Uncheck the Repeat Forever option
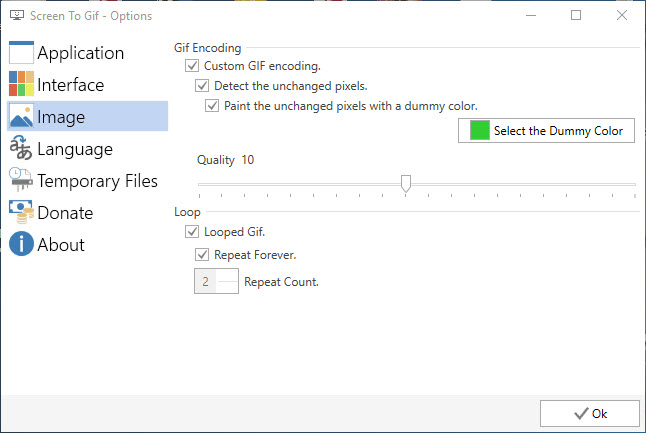The image size is (646, 433). pos(202,255)
